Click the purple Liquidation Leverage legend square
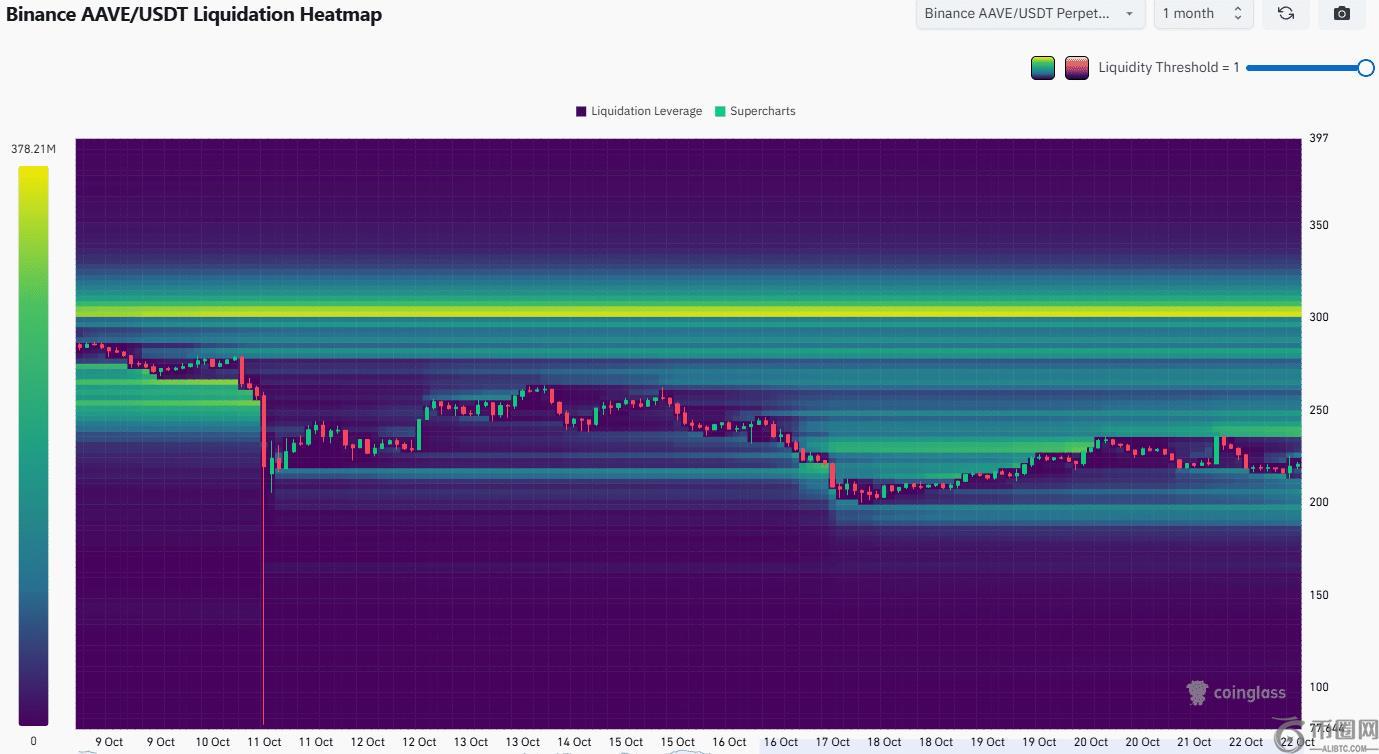Image resolution: width=1379 pixels, height=754 pixels. [581, 111]
